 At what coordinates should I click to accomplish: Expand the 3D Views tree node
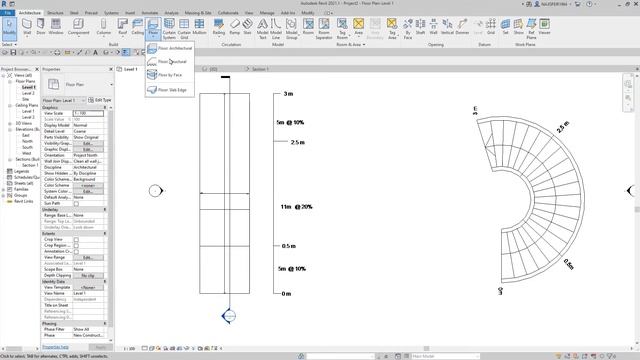click(10, 123)
